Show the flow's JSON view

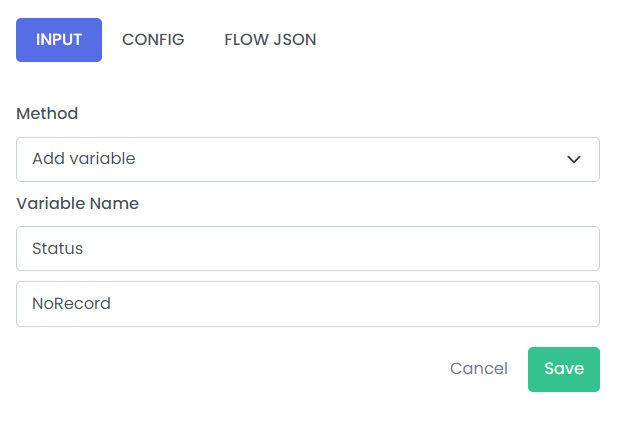[270, 40]
